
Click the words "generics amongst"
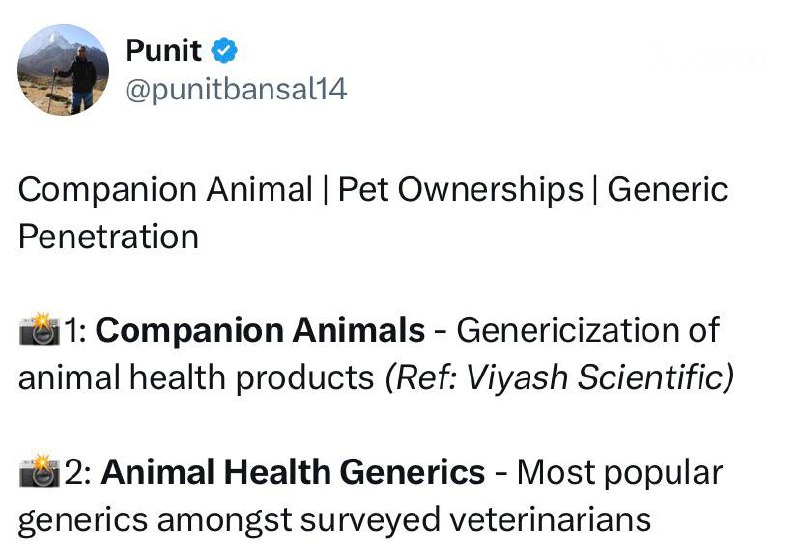[x=180, y=520]
